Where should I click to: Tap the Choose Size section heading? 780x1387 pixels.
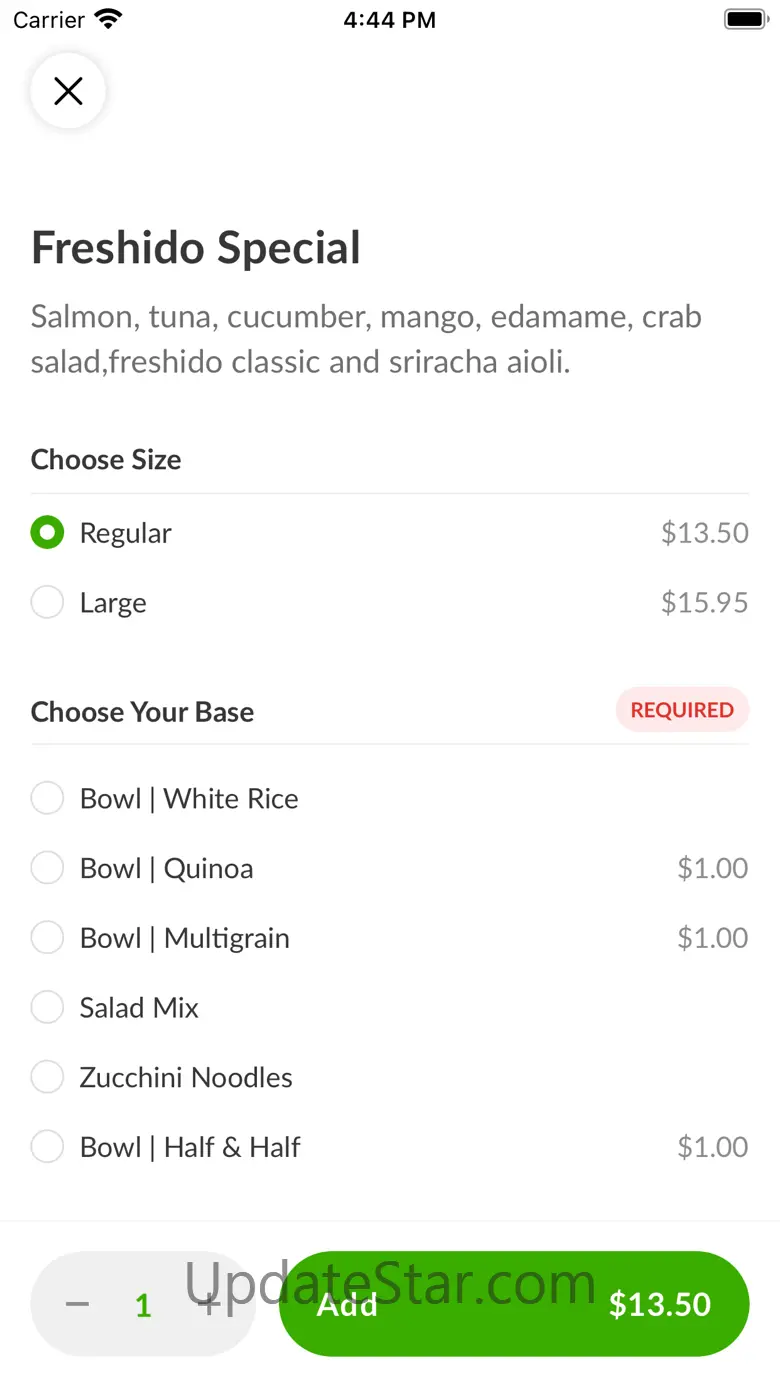pyautogui.click(x=106, y=460)
